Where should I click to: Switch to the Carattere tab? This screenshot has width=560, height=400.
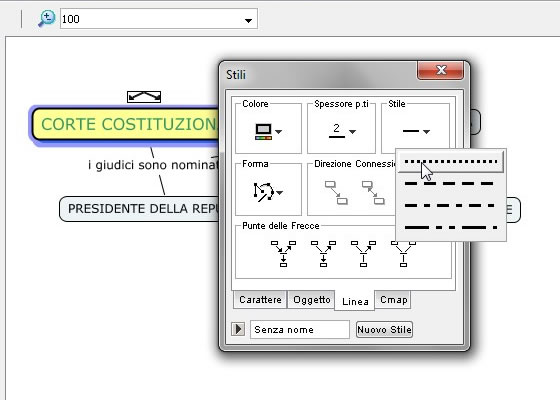[260, 300]
